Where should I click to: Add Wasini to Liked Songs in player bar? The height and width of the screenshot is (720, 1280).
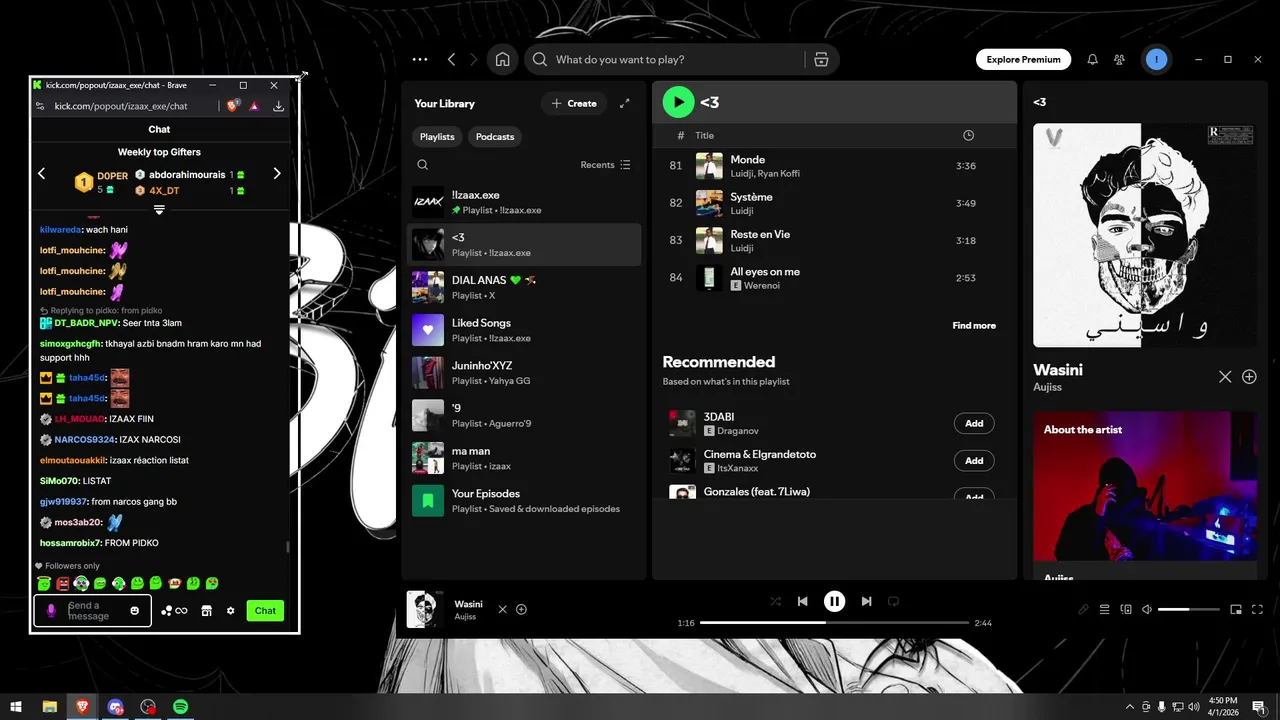pyautogui.click(x=521, y=609)
